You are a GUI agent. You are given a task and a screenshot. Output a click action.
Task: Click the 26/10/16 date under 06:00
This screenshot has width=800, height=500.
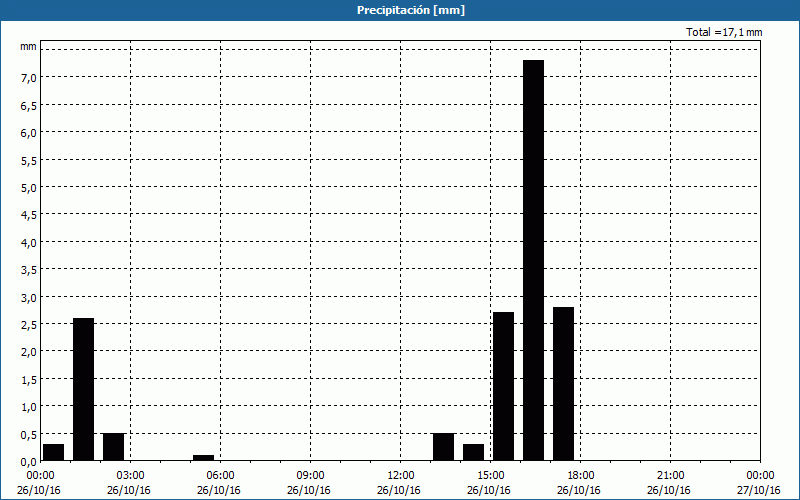219,491
